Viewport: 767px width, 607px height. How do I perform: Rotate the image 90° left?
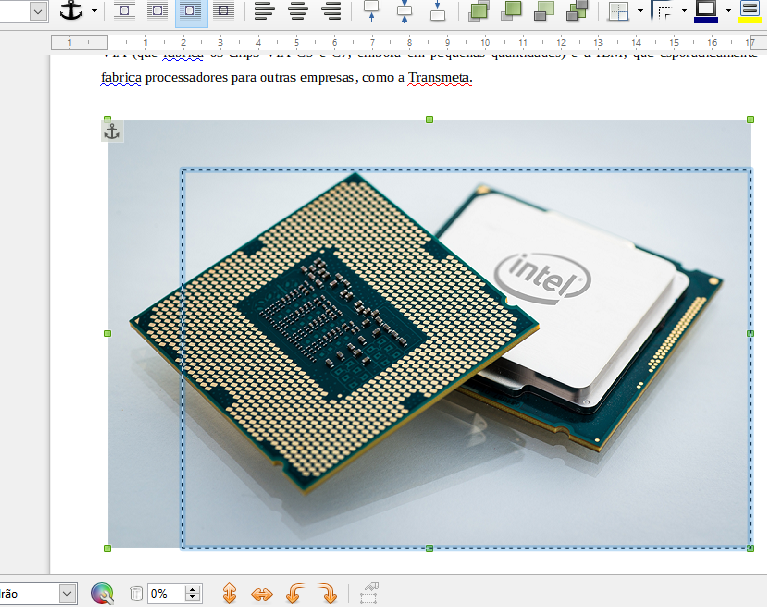tap(295, 594)
